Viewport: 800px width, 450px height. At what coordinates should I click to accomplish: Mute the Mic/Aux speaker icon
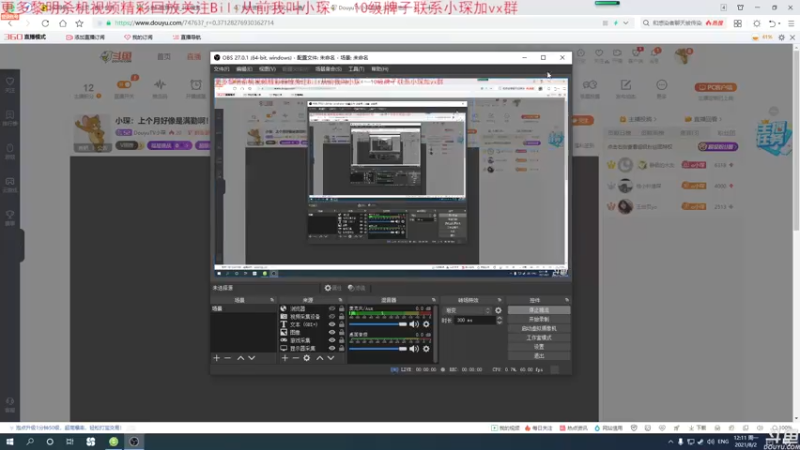[x=414, y=324]
